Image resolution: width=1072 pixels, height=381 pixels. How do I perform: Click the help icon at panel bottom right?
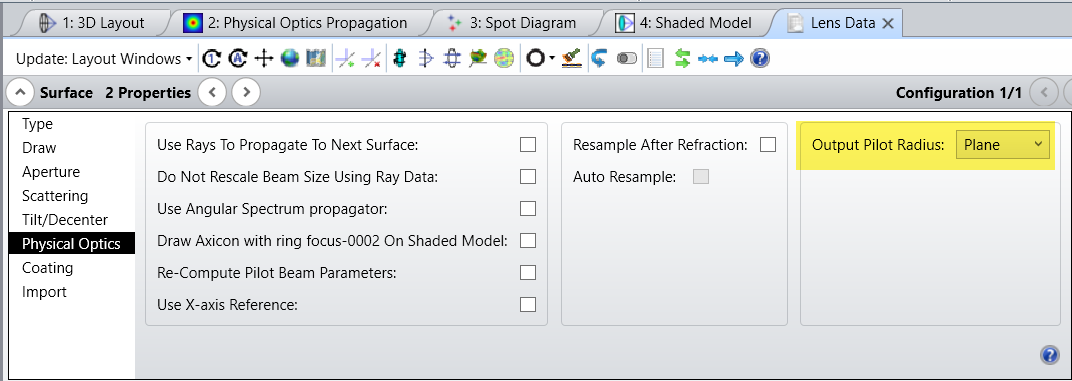pyautogui.click(x=1049, y=354)
